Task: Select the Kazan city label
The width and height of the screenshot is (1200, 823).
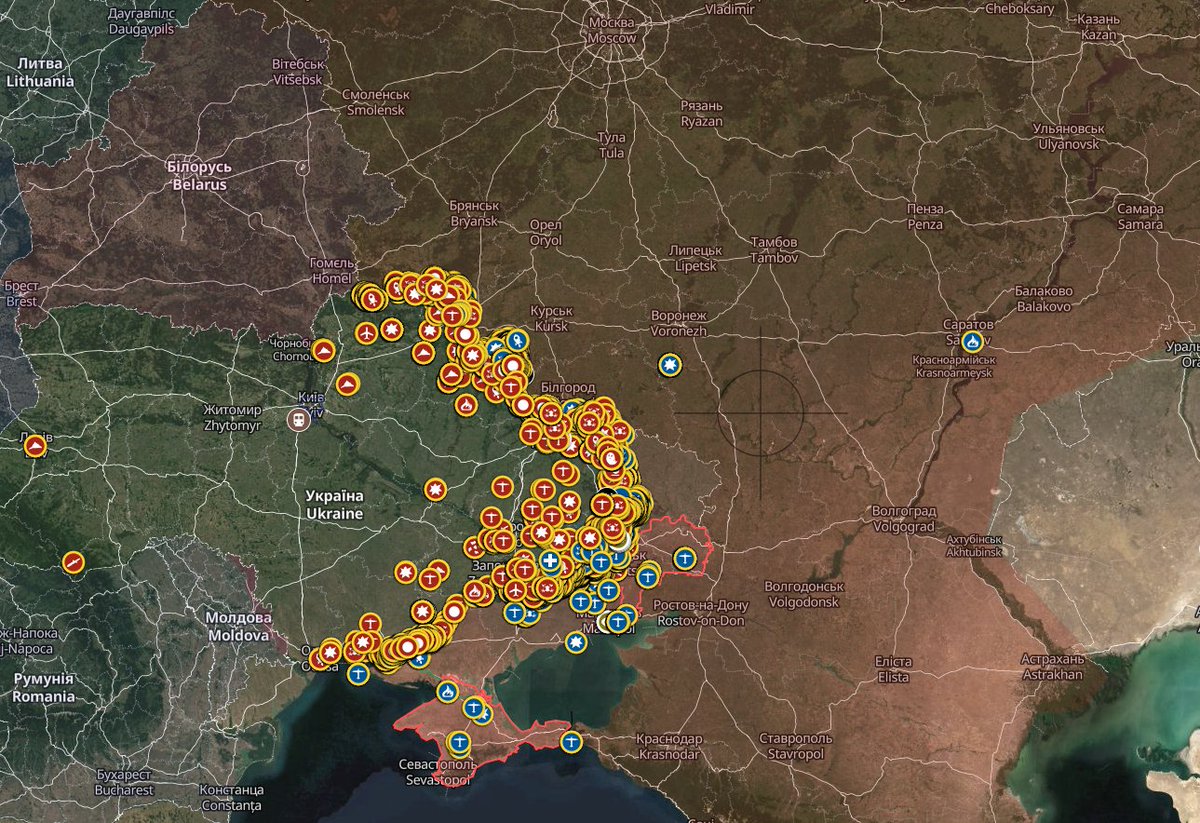Action: [1098, 27]
